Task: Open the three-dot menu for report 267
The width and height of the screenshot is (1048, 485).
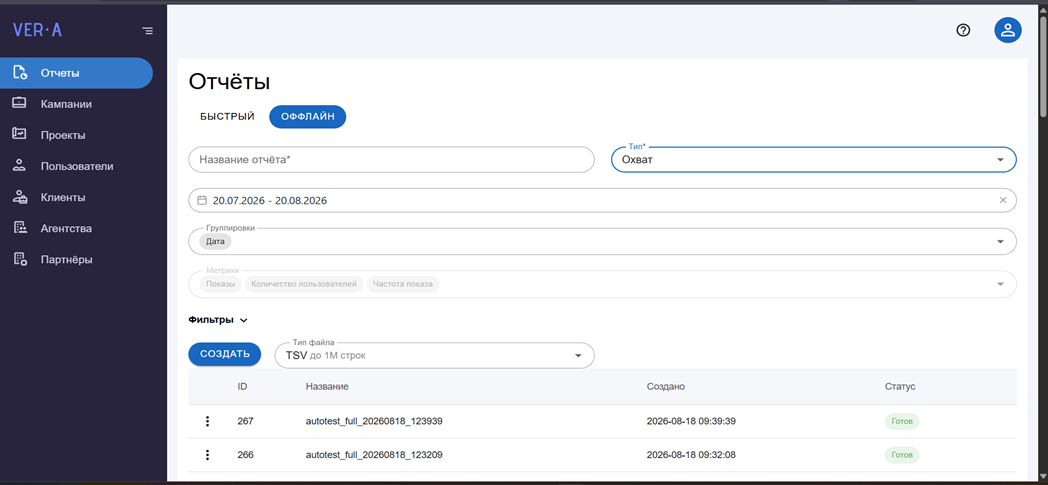Action: coord(207,421)
